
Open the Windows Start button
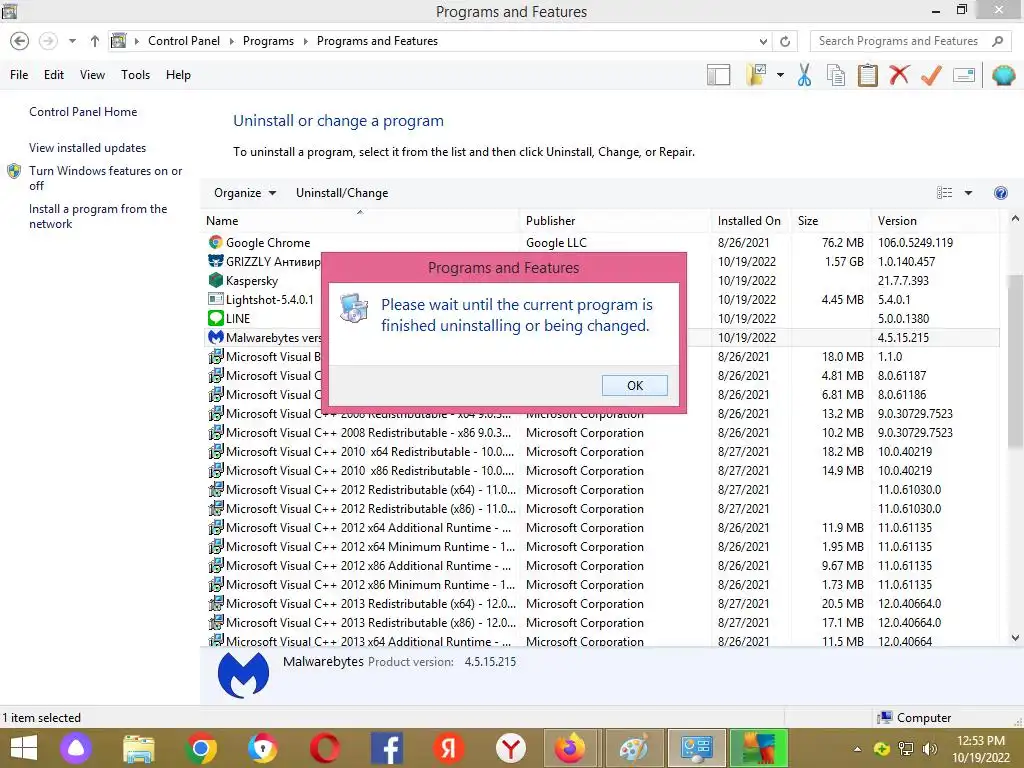click(24, 748)
